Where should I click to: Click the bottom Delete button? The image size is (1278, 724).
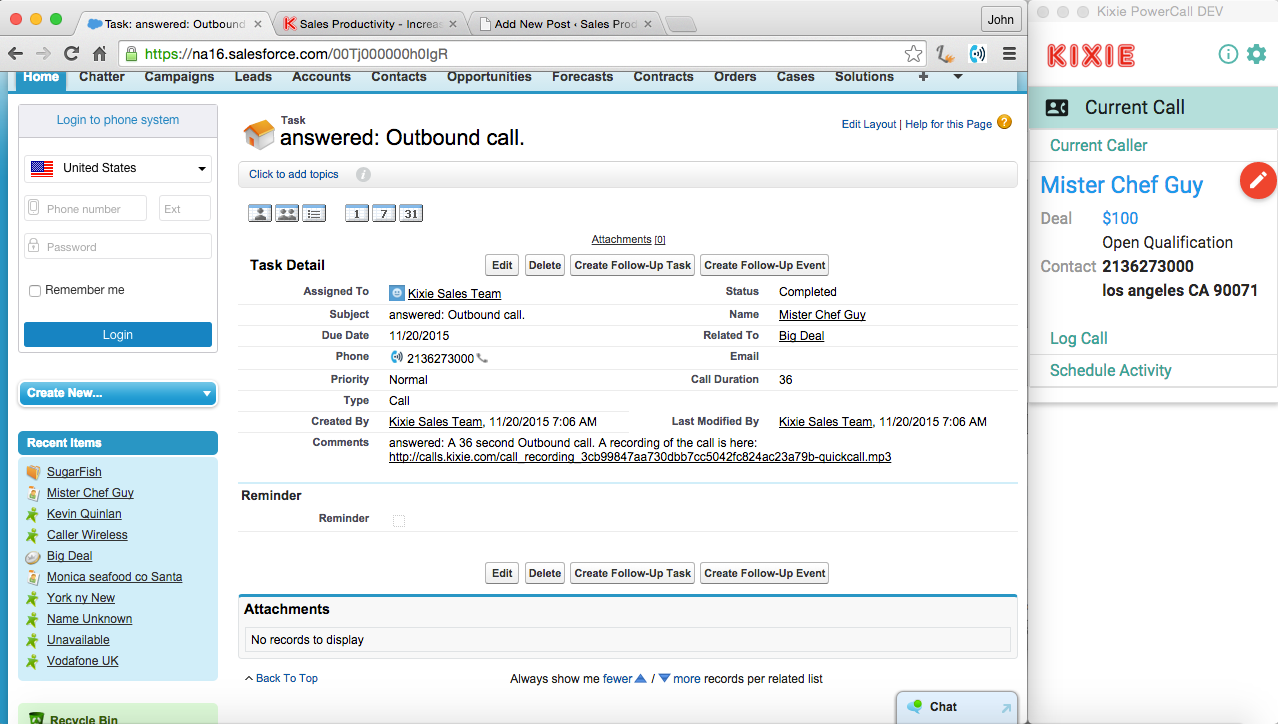[x=545, y=573]
